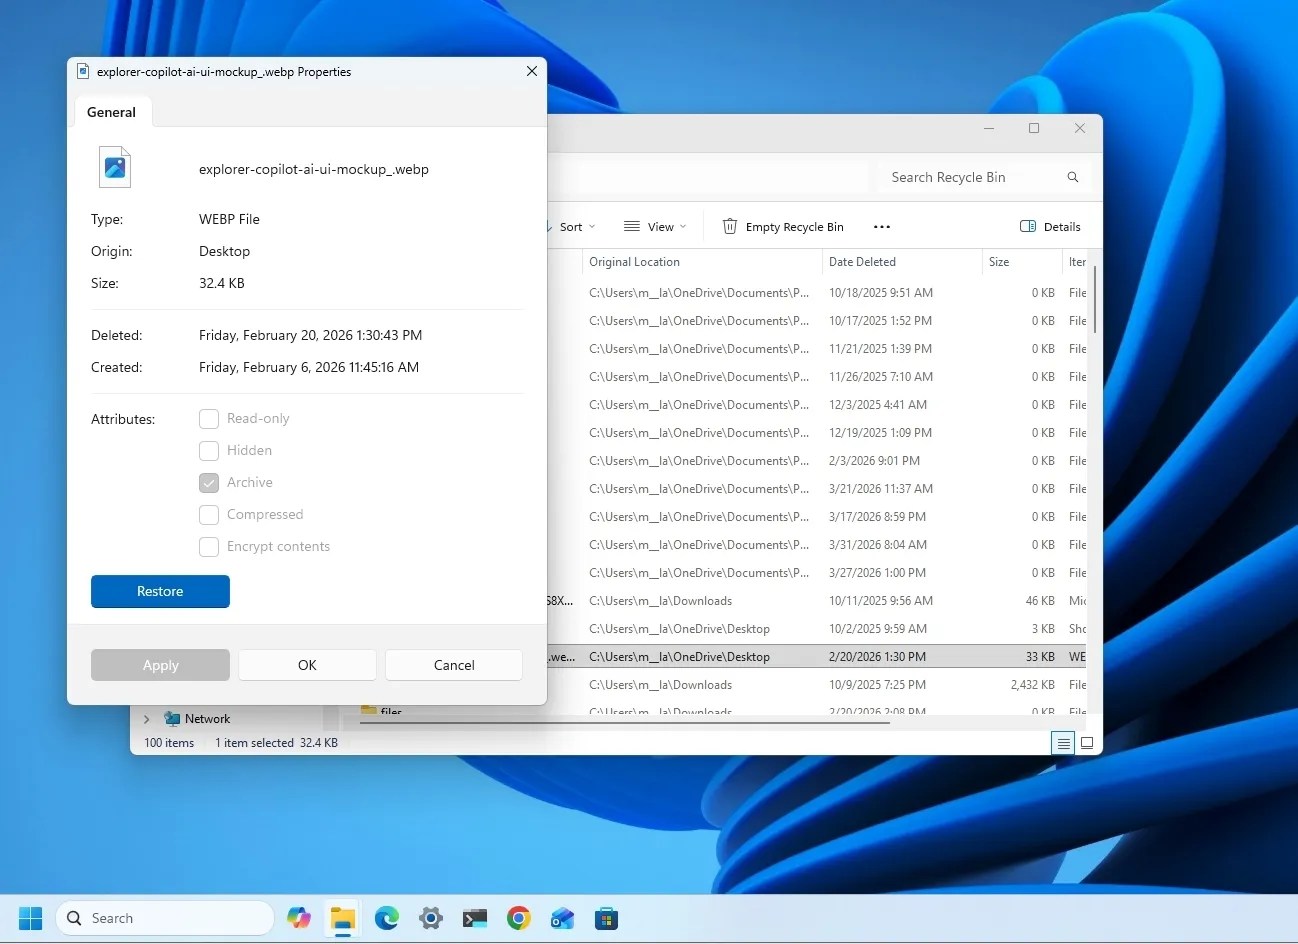1298x944 pixels.
Task: Sort by Size column header
Action: pos(1021,262)
